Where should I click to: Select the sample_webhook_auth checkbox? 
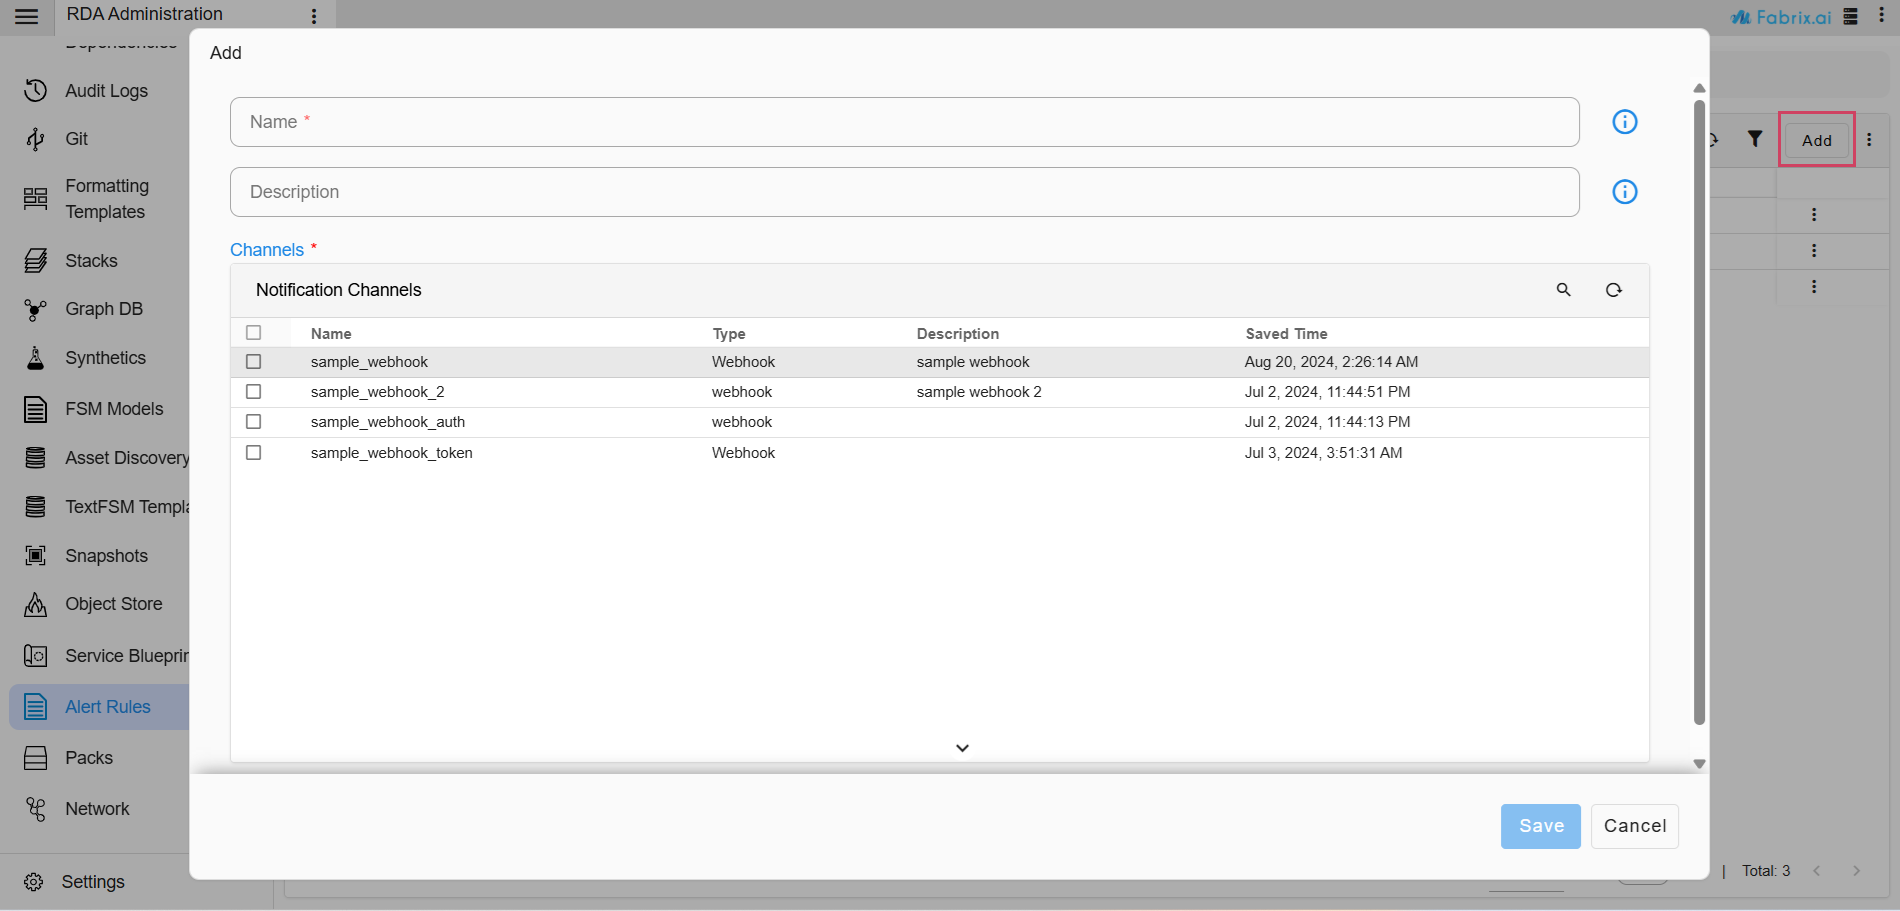point(254,422)
